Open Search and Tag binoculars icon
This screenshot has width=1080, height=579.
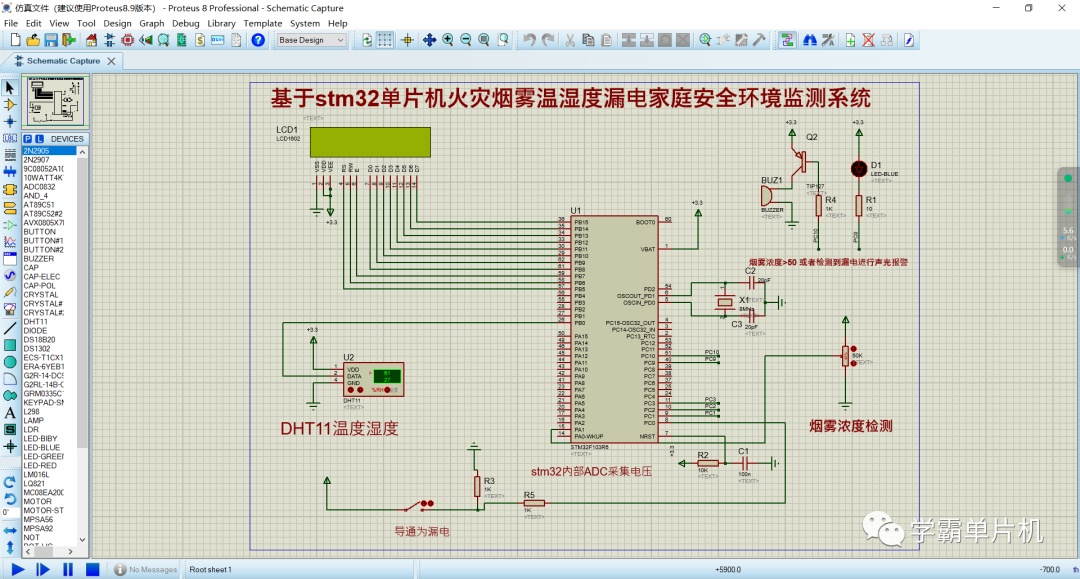810,40
